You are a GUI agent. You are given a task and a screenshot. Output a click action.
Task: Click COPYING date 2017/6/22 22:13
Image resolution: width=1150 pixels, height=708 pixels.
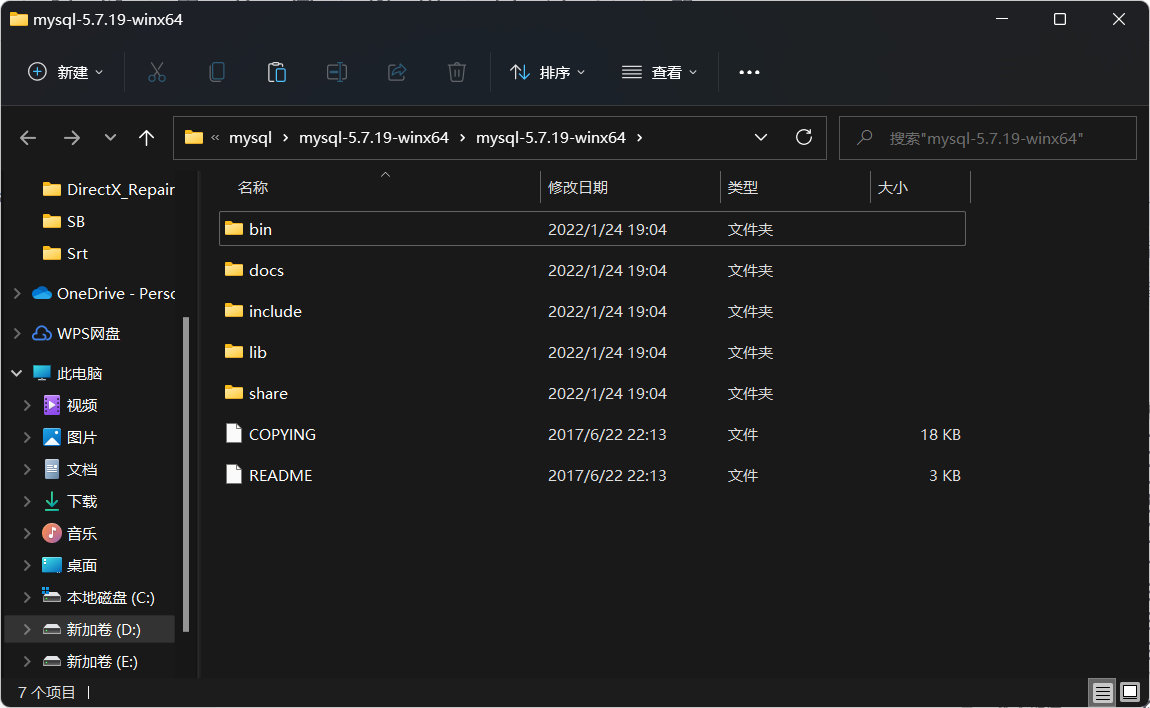pyautogui.click(x=607, y=434)
